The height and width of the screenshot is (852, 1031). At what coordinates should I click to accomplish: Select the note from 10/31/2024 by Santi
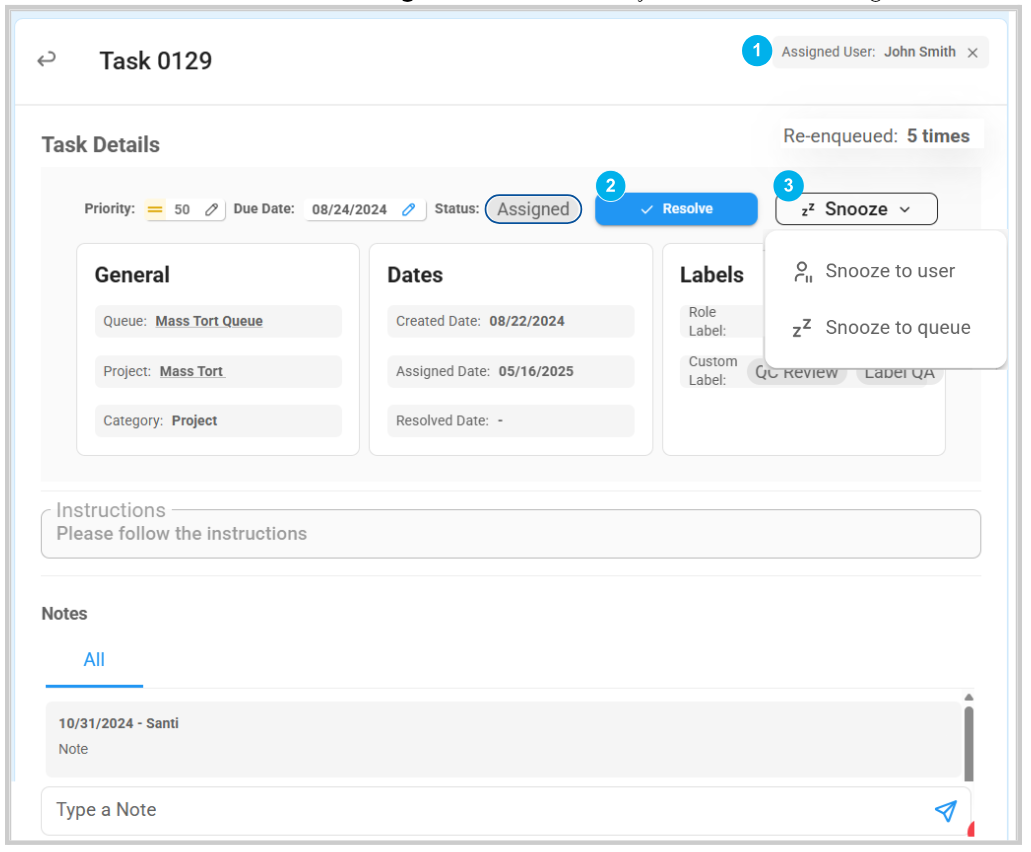click(500, 738)
